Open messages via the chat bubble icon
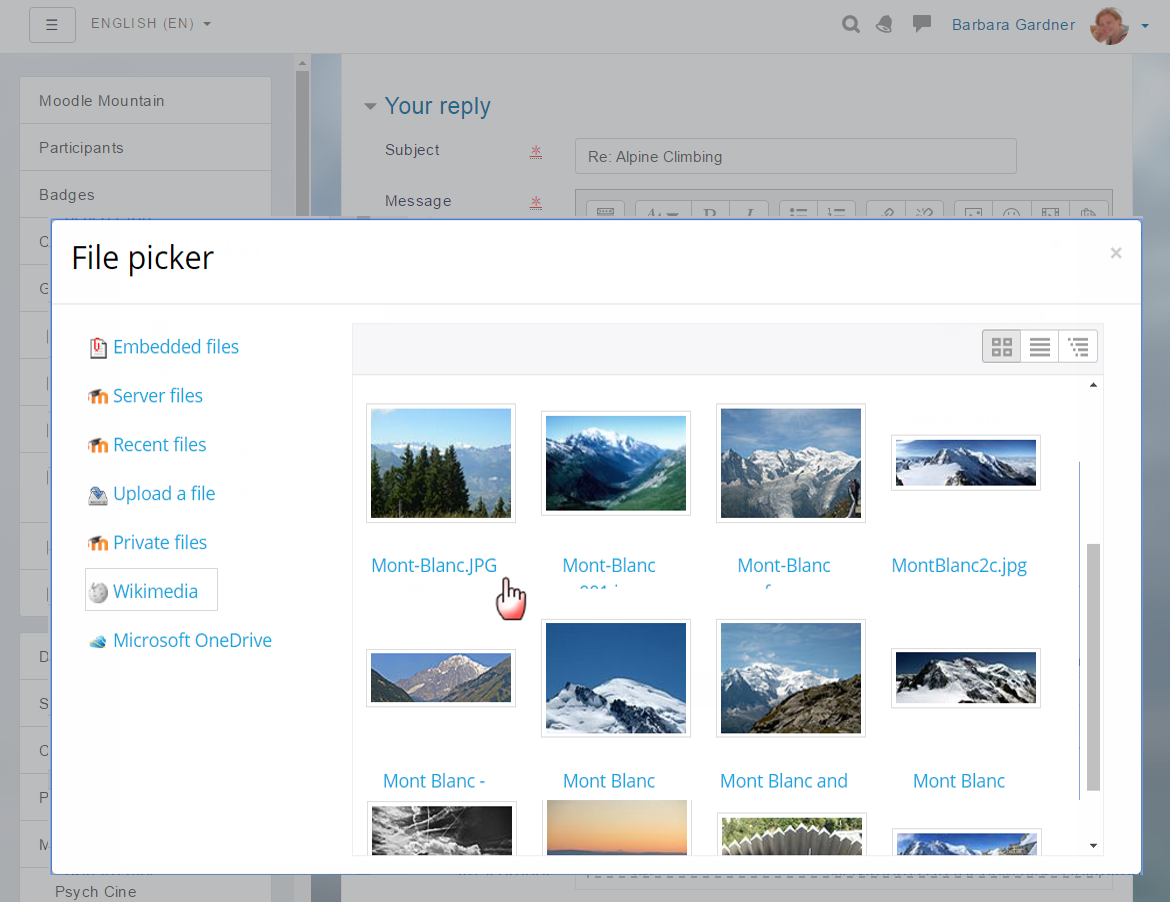1170x902 pixels. pyautogui.click(x=920, y=23)
